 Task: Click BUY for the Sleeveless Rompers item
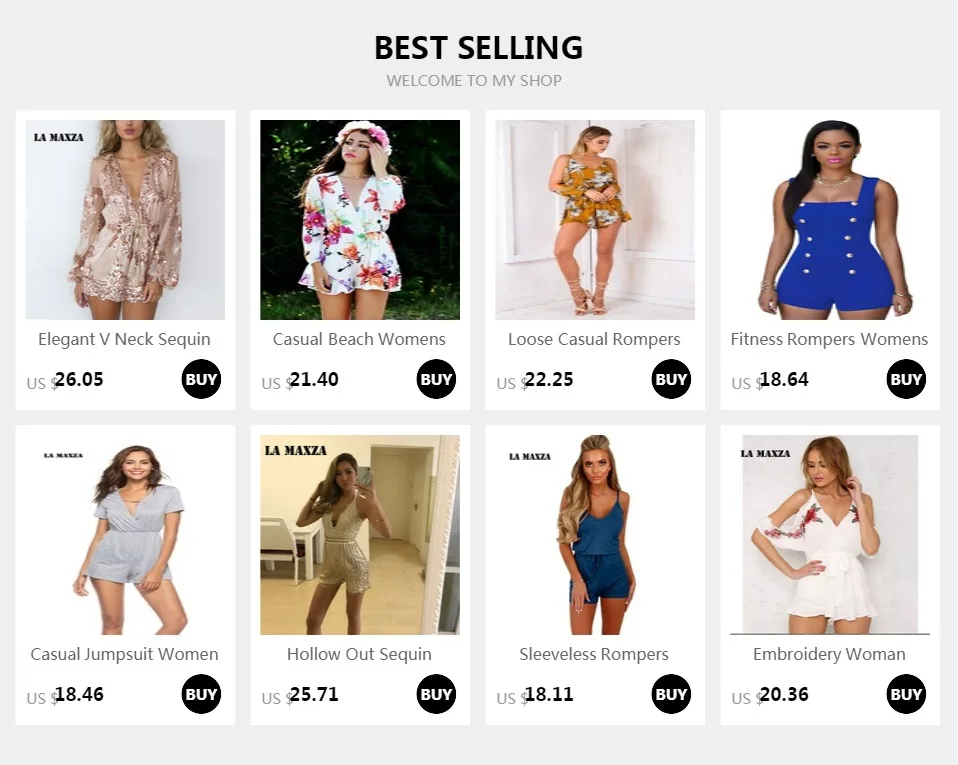pos(671,694)
